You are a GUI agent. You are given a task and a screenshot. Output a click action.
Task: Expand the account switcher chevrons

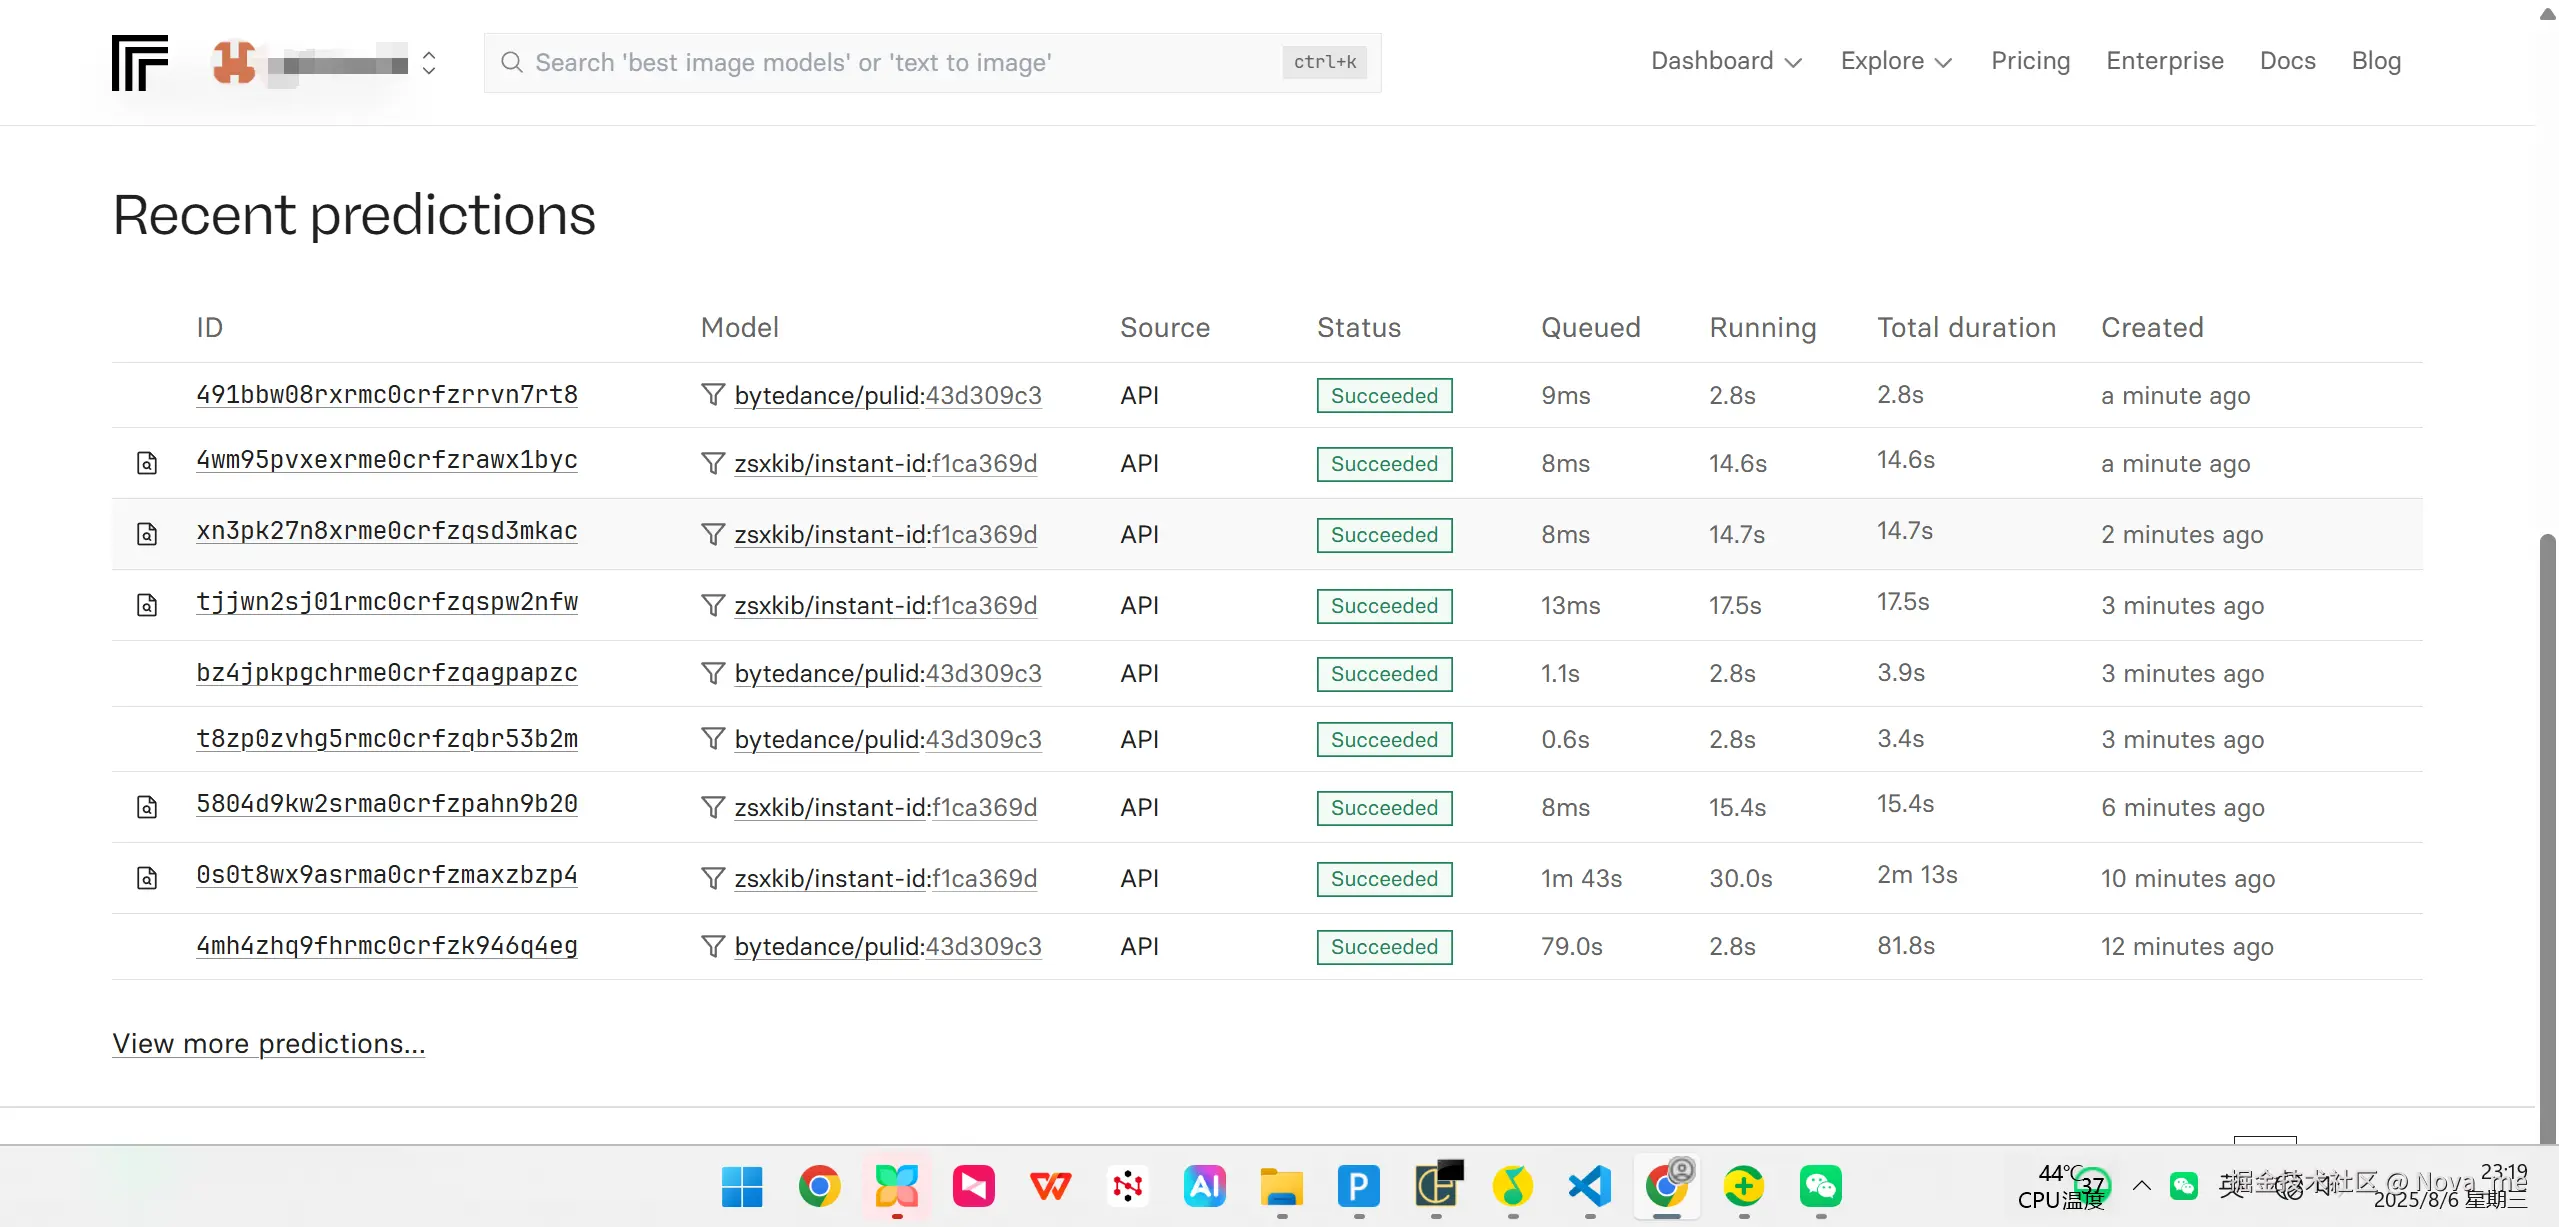(x=429, y=63)
